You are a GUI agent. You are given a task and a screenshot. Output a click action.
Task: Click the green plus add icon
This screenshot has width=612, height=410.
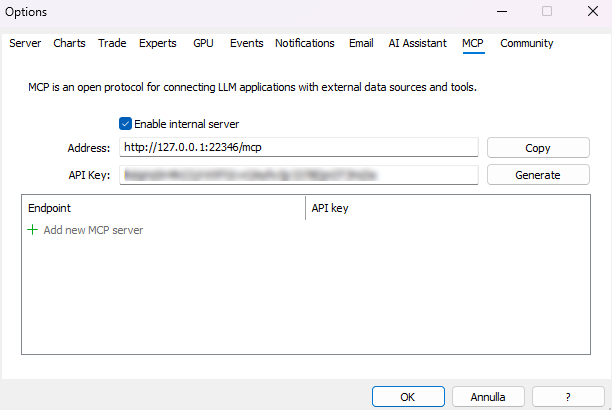click(32, 230)
